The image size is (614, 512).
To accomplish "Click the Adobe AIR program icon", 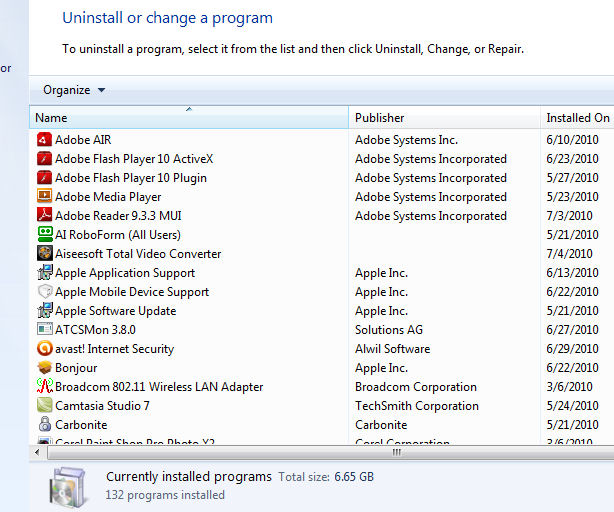I will pos(44,139).
